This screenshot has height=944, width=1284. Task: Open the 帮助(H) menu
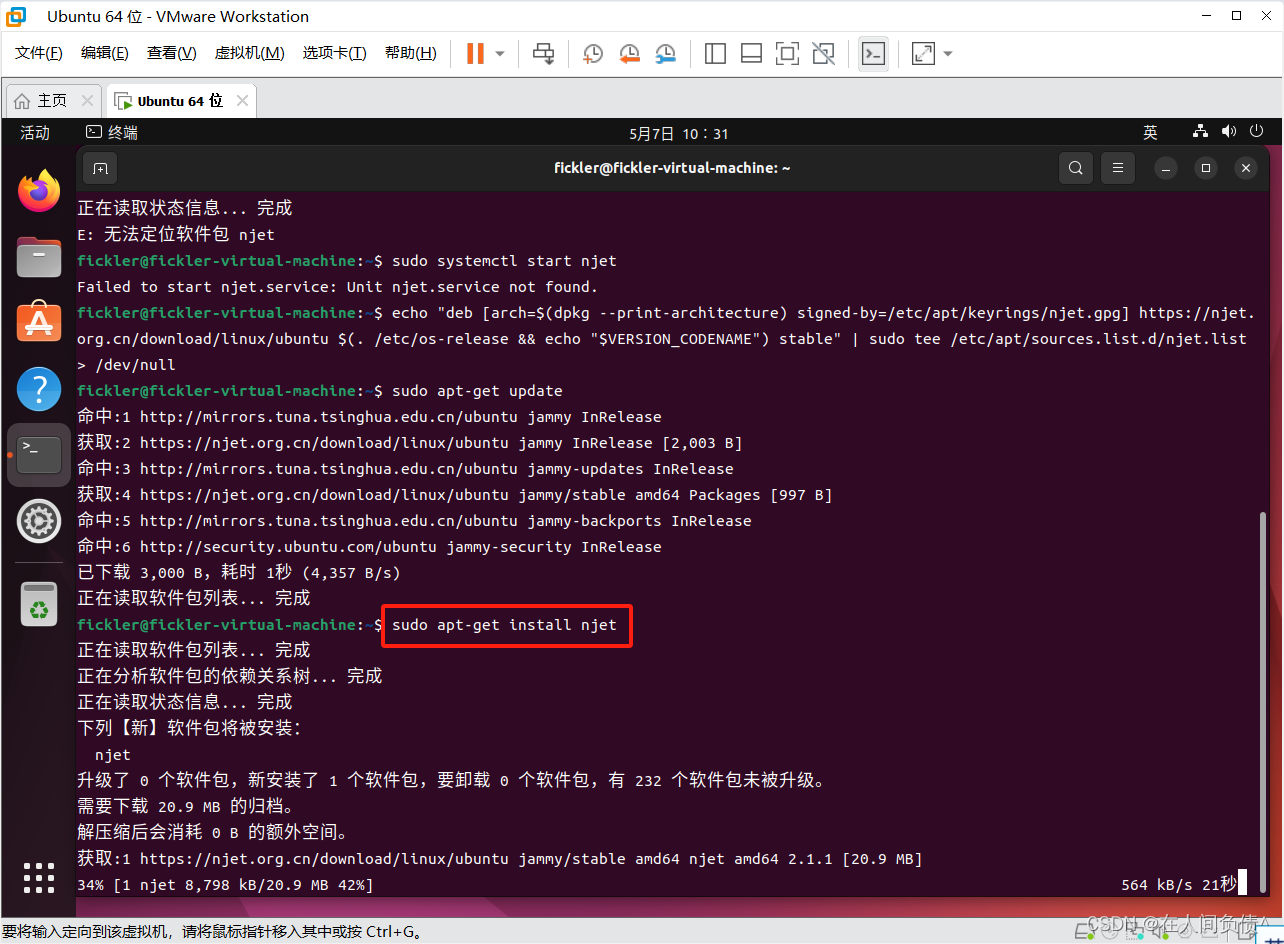click(x=410, y=53)
